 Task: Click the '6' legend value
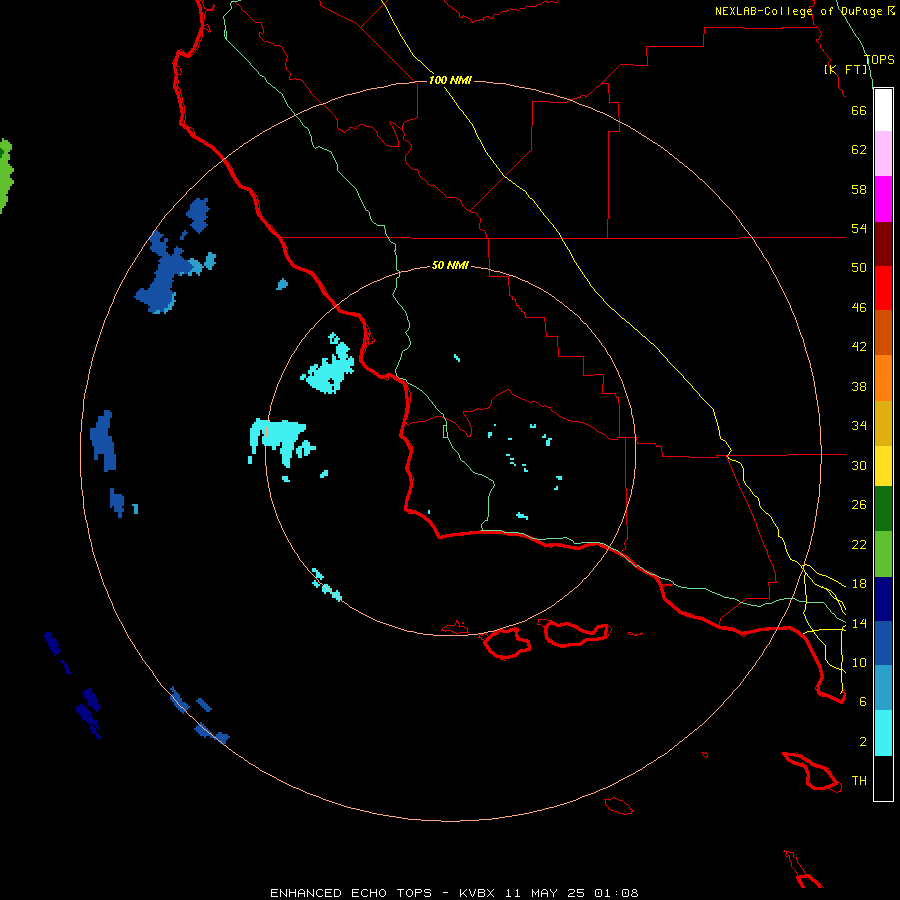coord(863,702)
